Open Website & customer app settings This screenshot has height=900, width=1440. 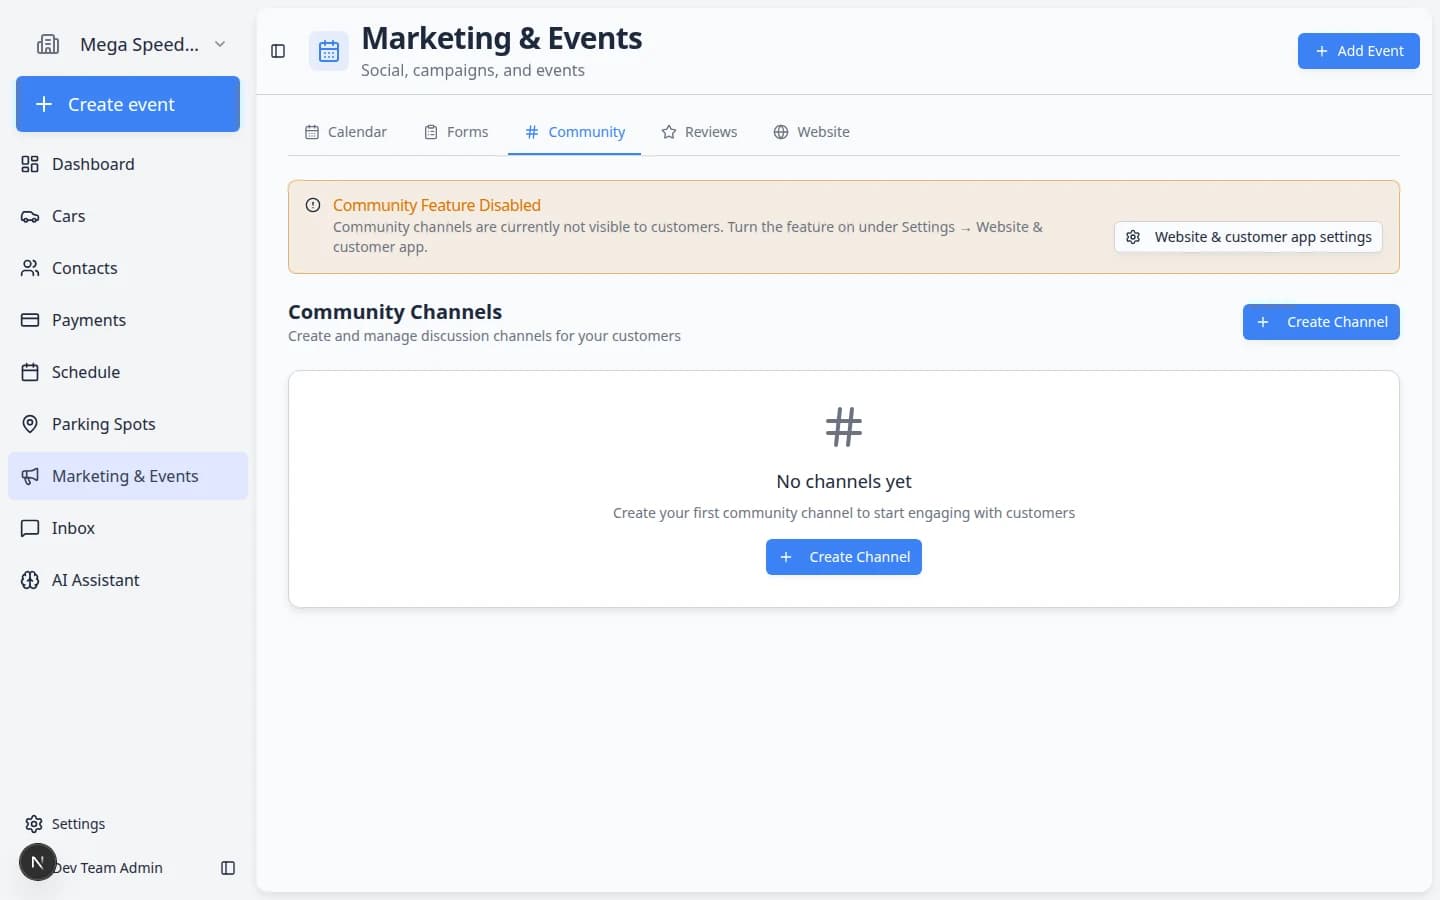point(1248,237)
